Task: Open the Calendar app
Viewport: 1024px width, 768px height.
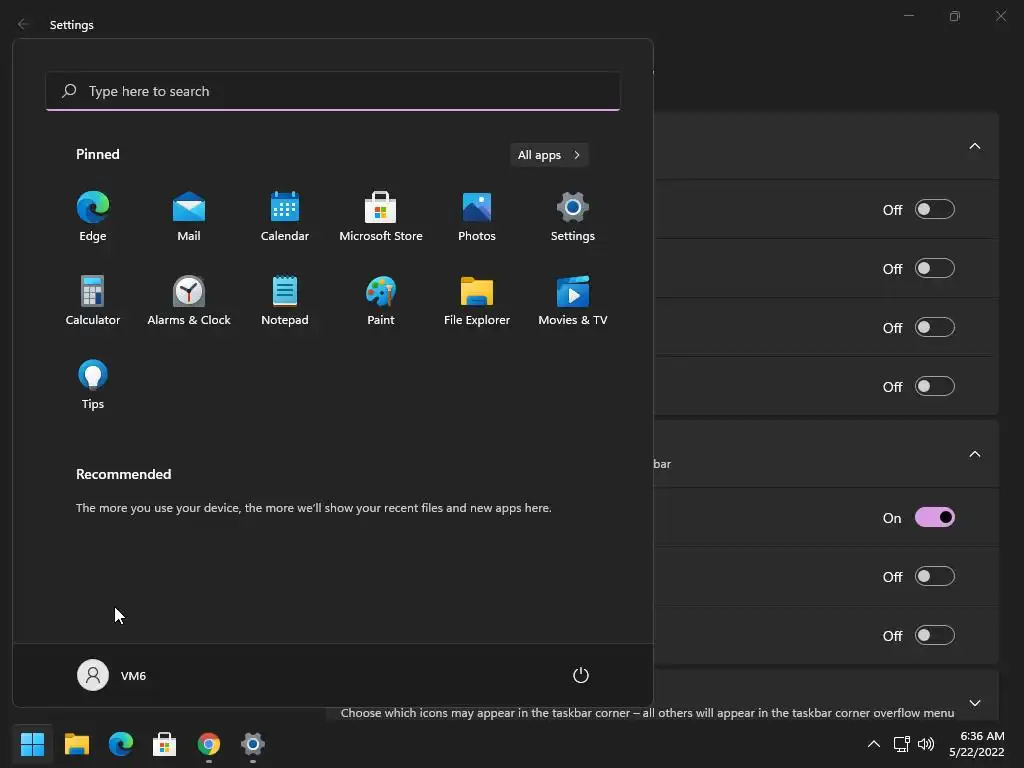Action: click(285, 217)
